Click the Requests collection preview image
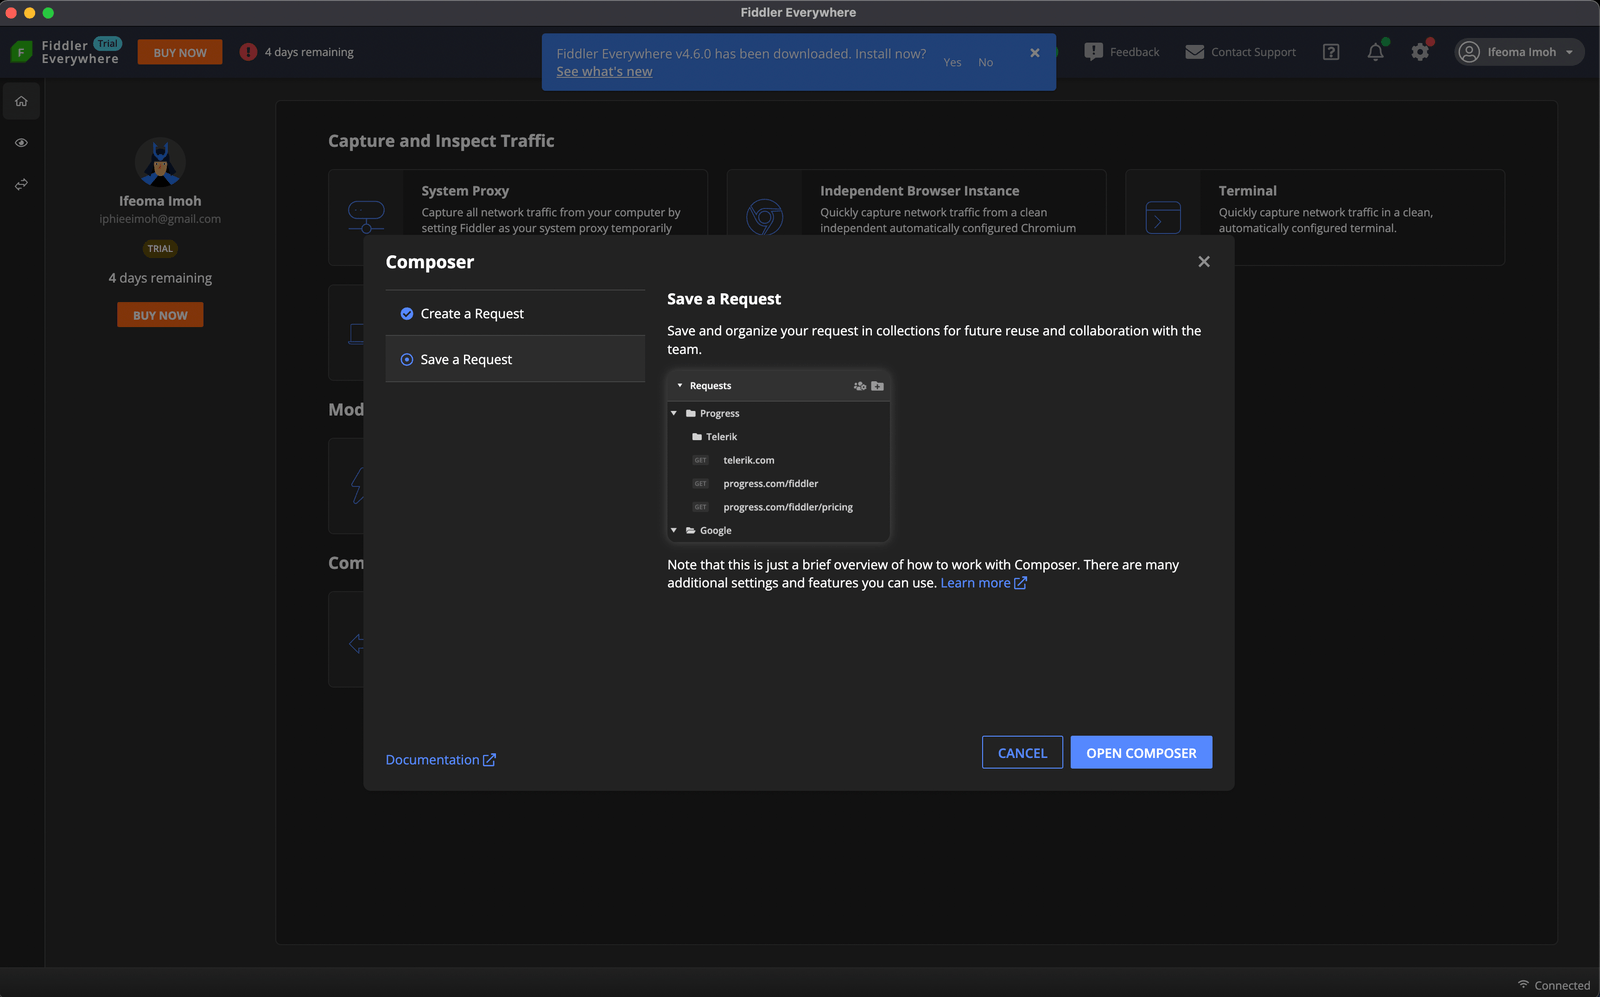Image resolution: width=1600 pixels, height=997 pixels. coord(778,456)
